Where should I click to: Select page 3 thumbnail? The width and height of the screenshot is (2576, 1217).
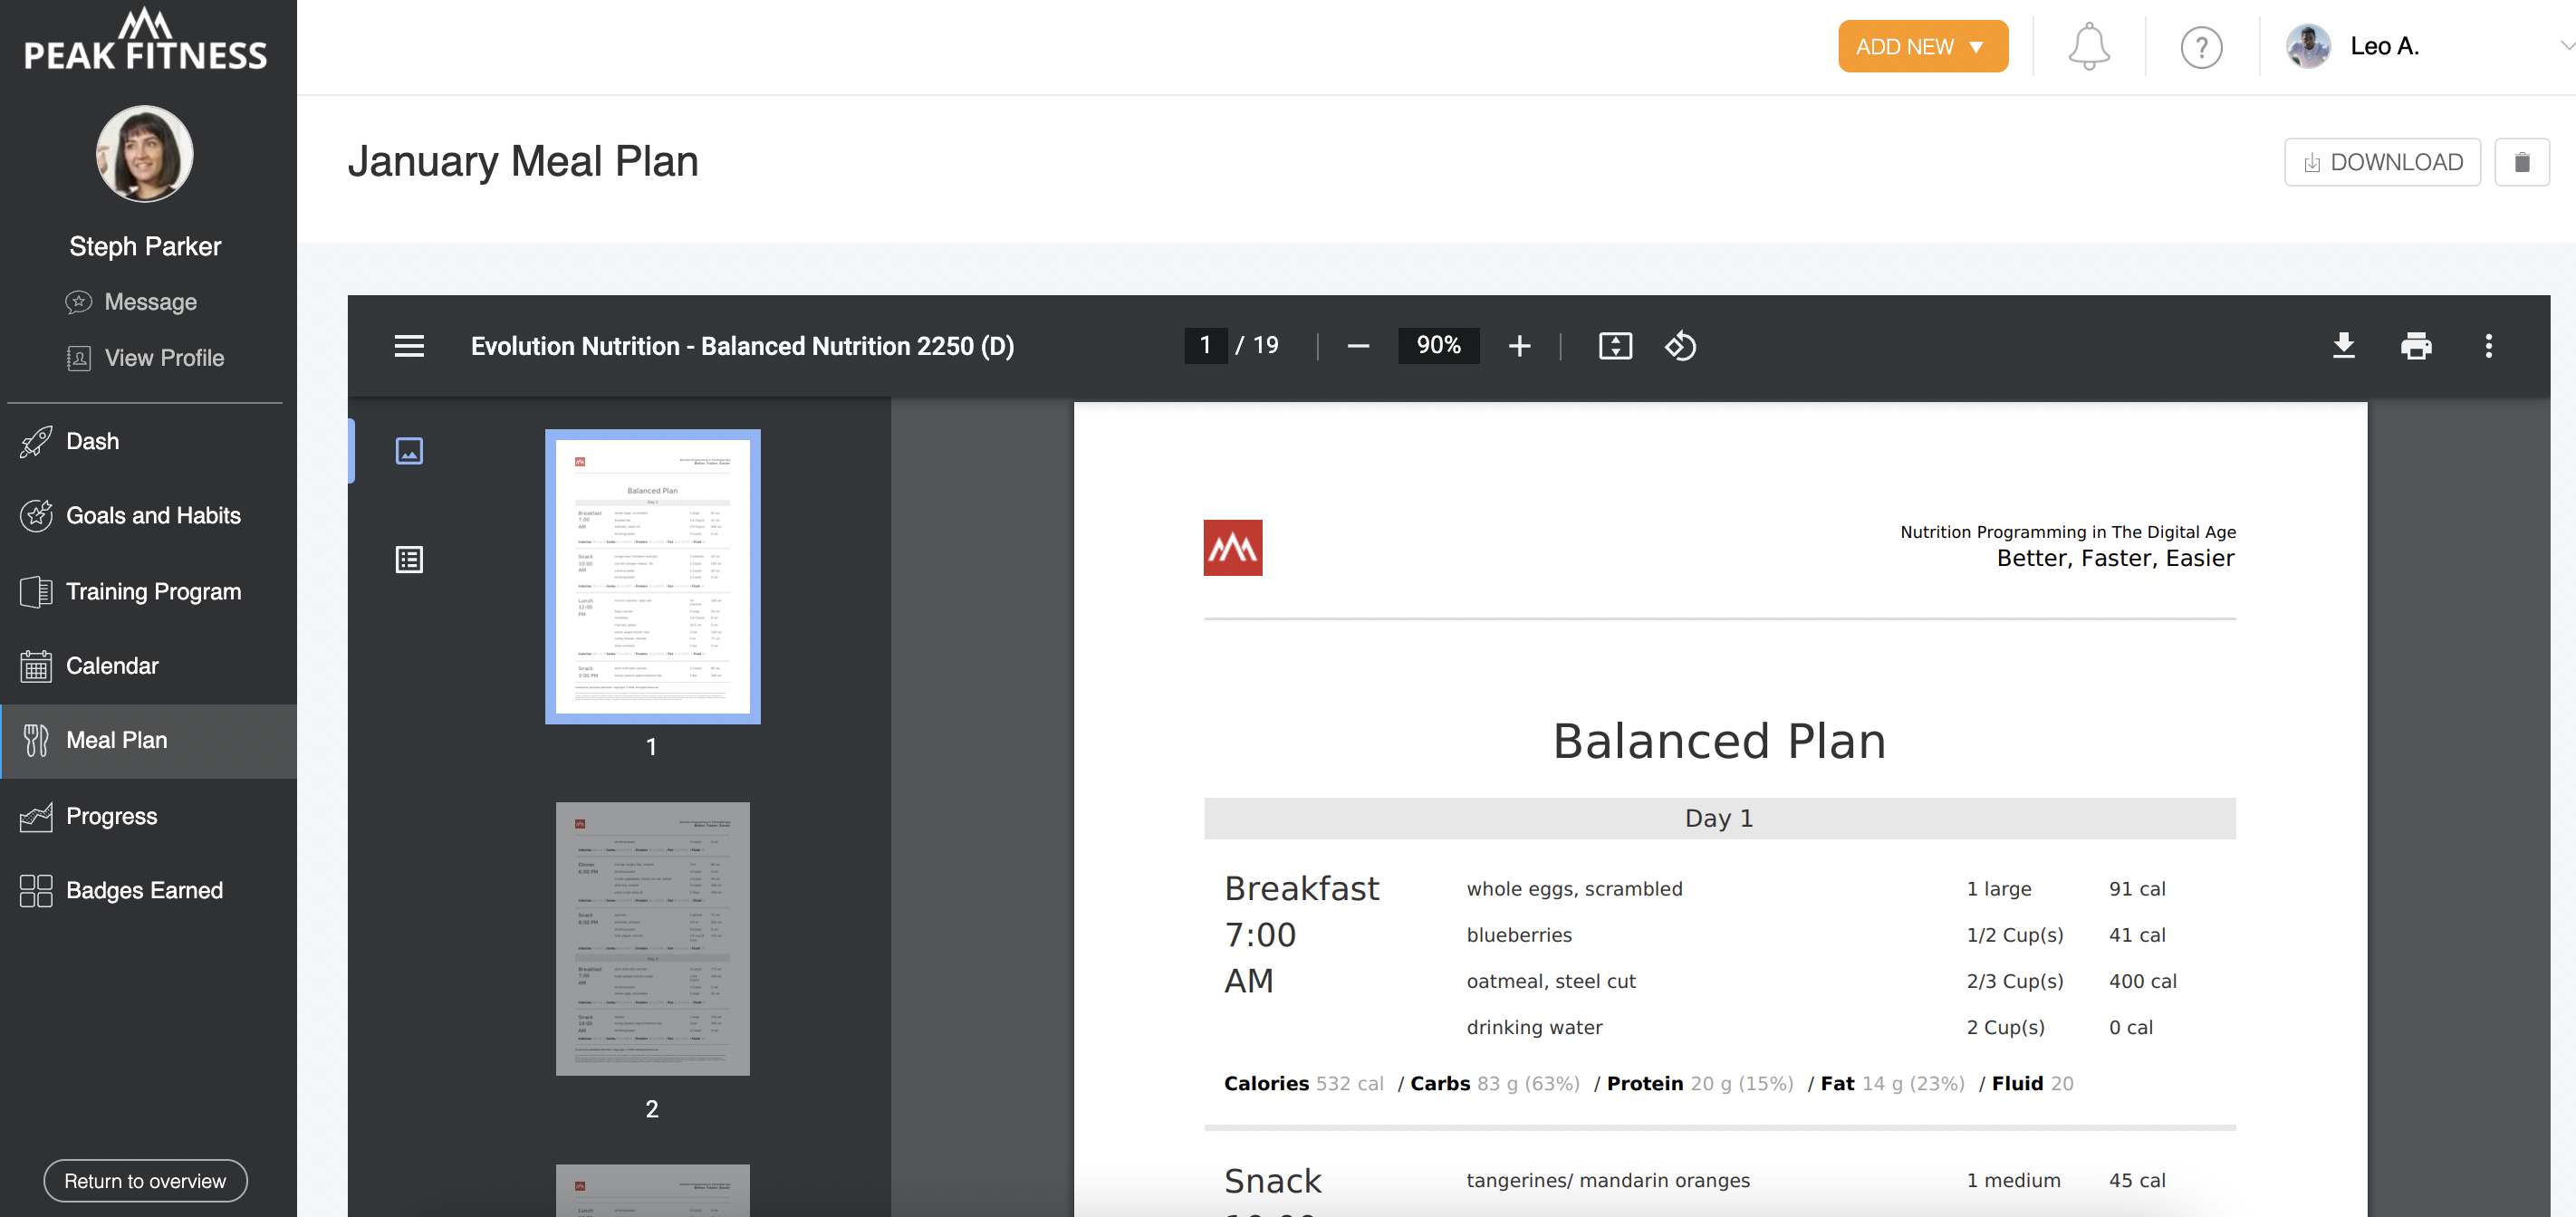click(x=652, y=1190)
